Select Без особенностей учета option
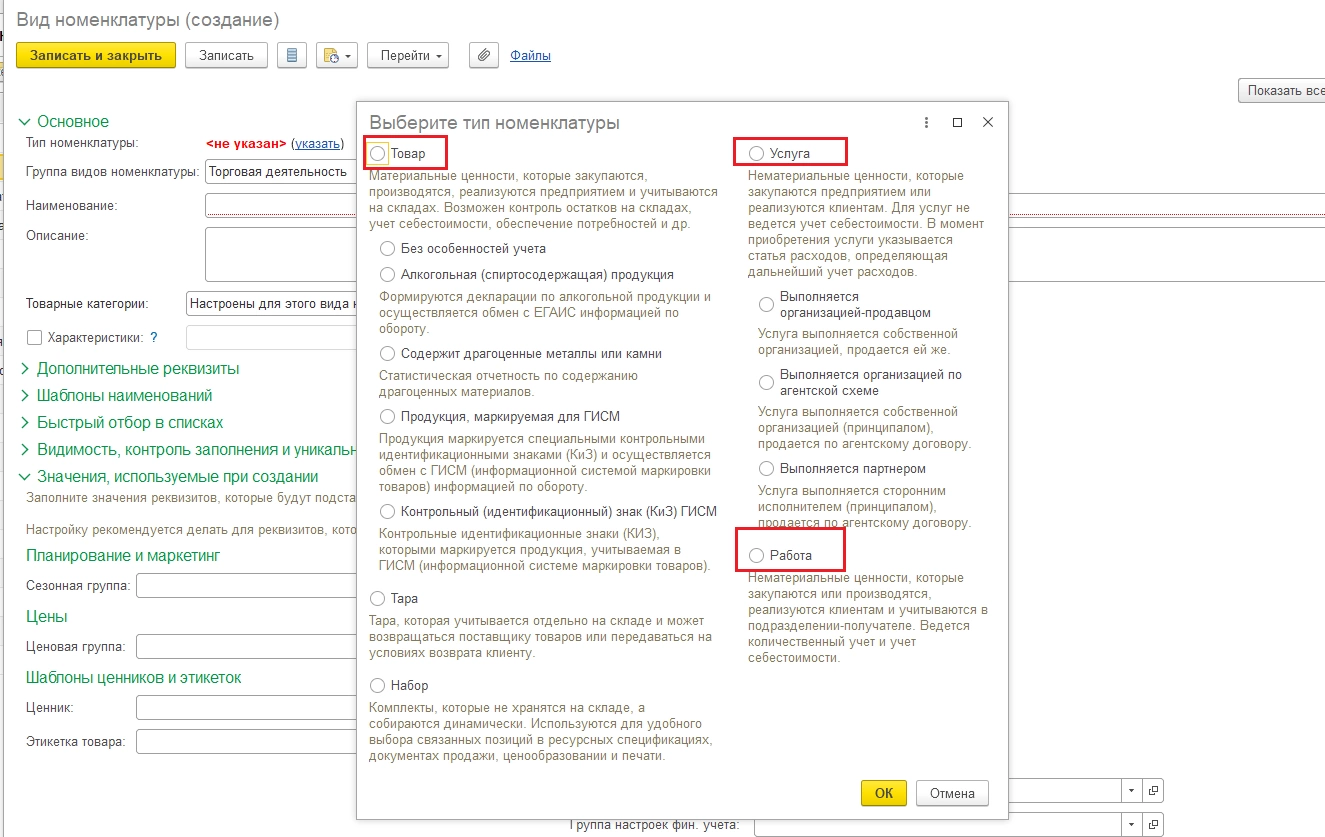Viewport: 1325px width, 837px height. point(388,248)
